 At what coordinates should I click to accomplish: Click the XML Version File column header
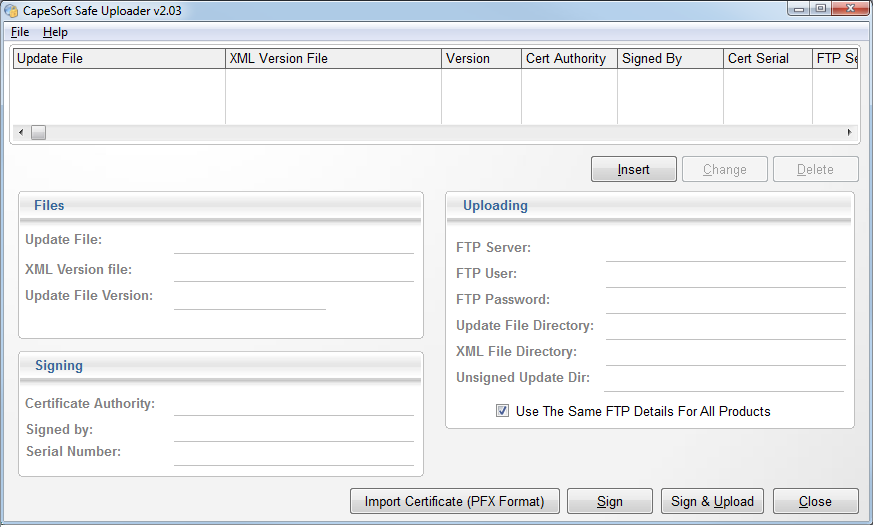point(332,58)
